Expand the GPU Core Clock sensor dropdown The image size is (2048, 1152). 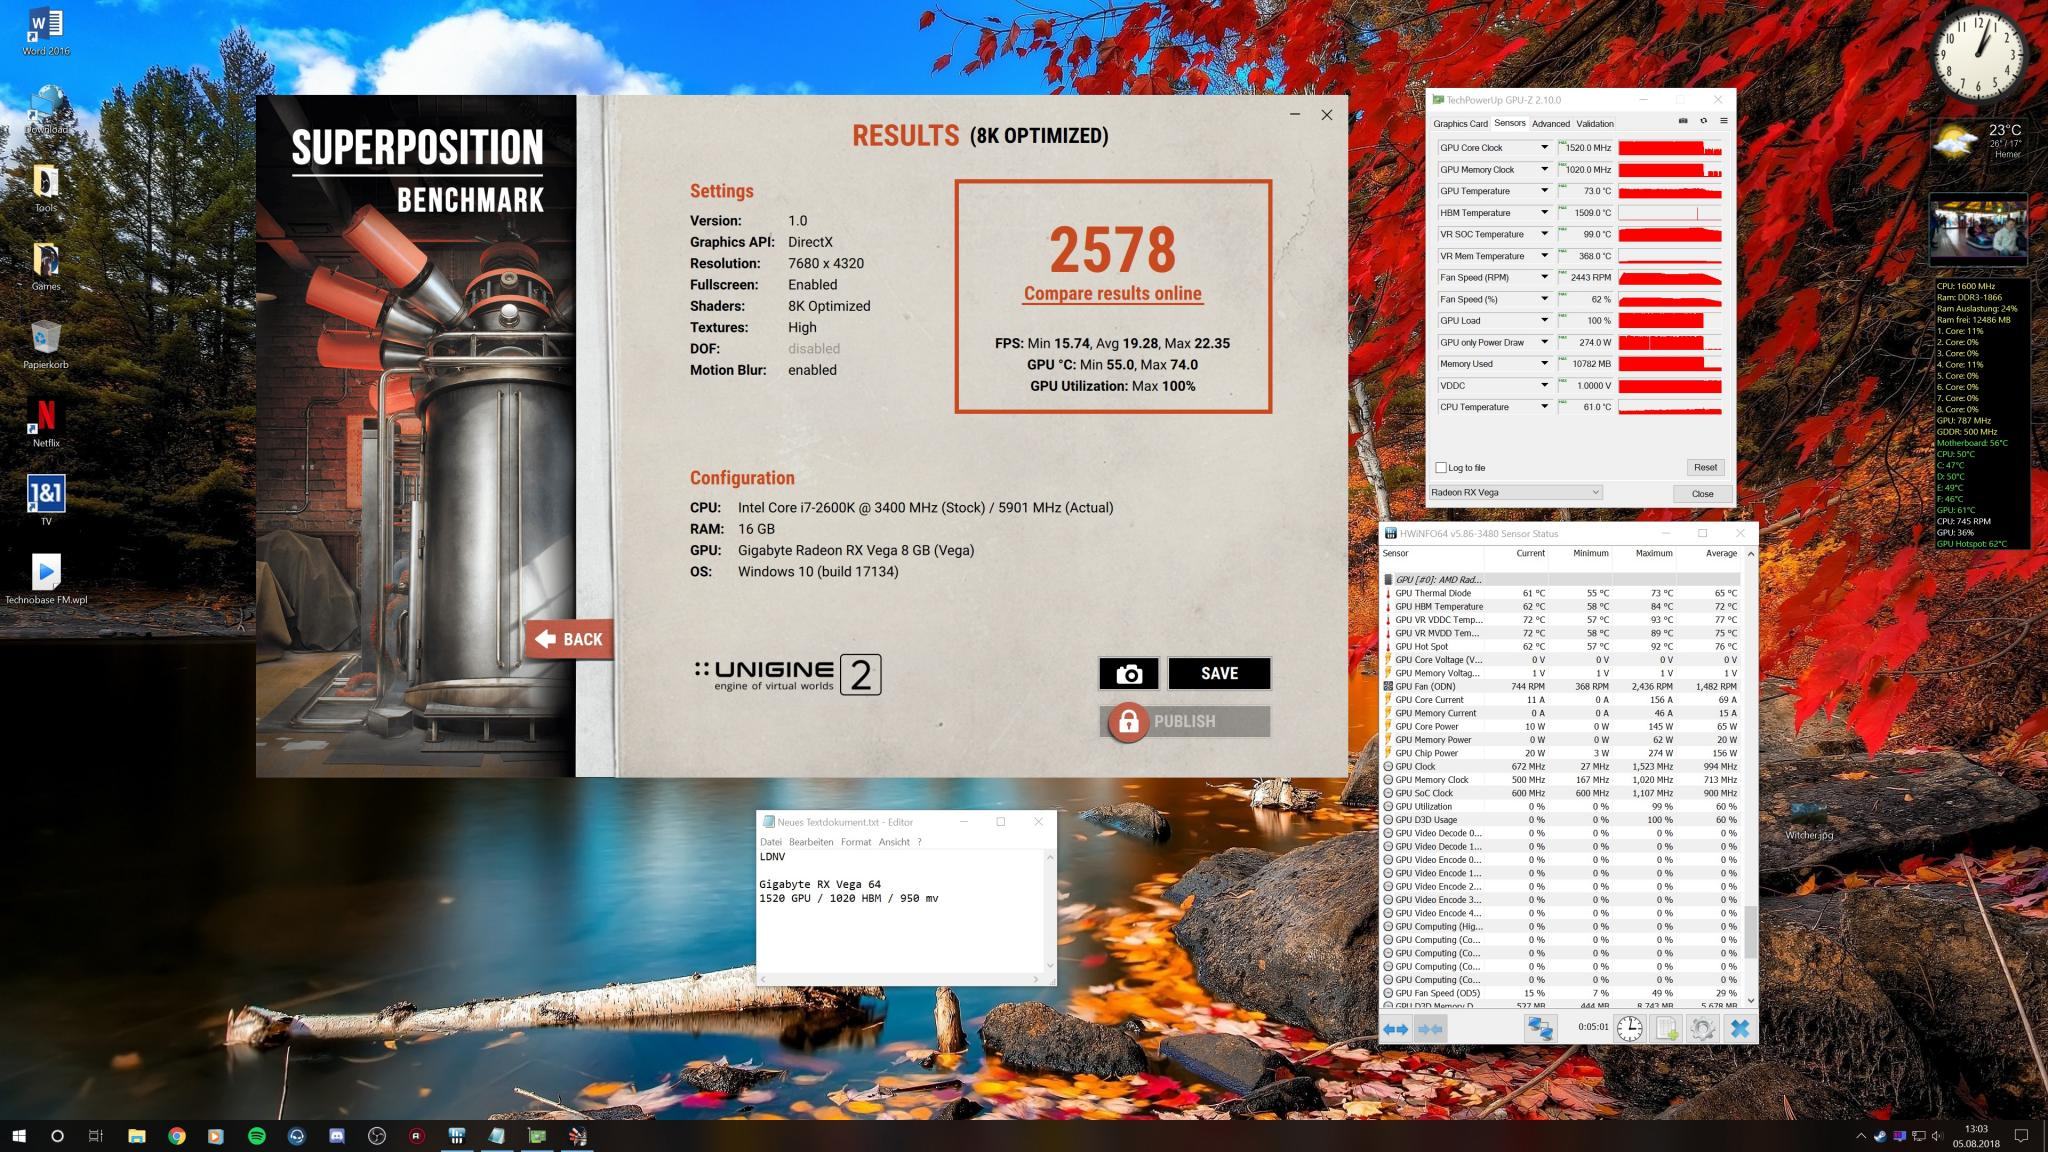pyautogui.click(x=1544, y=148)
